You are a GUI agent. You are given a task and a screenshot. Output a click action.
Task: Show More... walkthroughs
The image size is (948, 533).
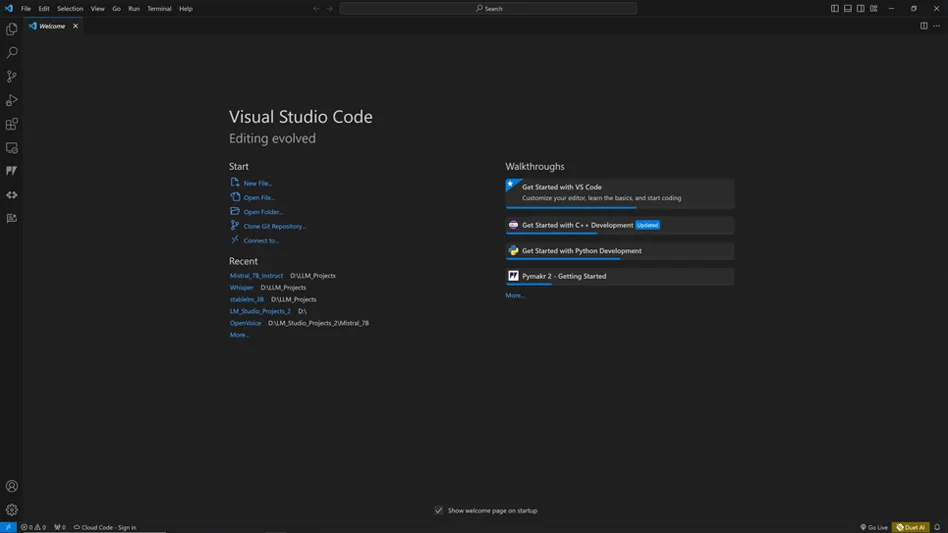515,296
